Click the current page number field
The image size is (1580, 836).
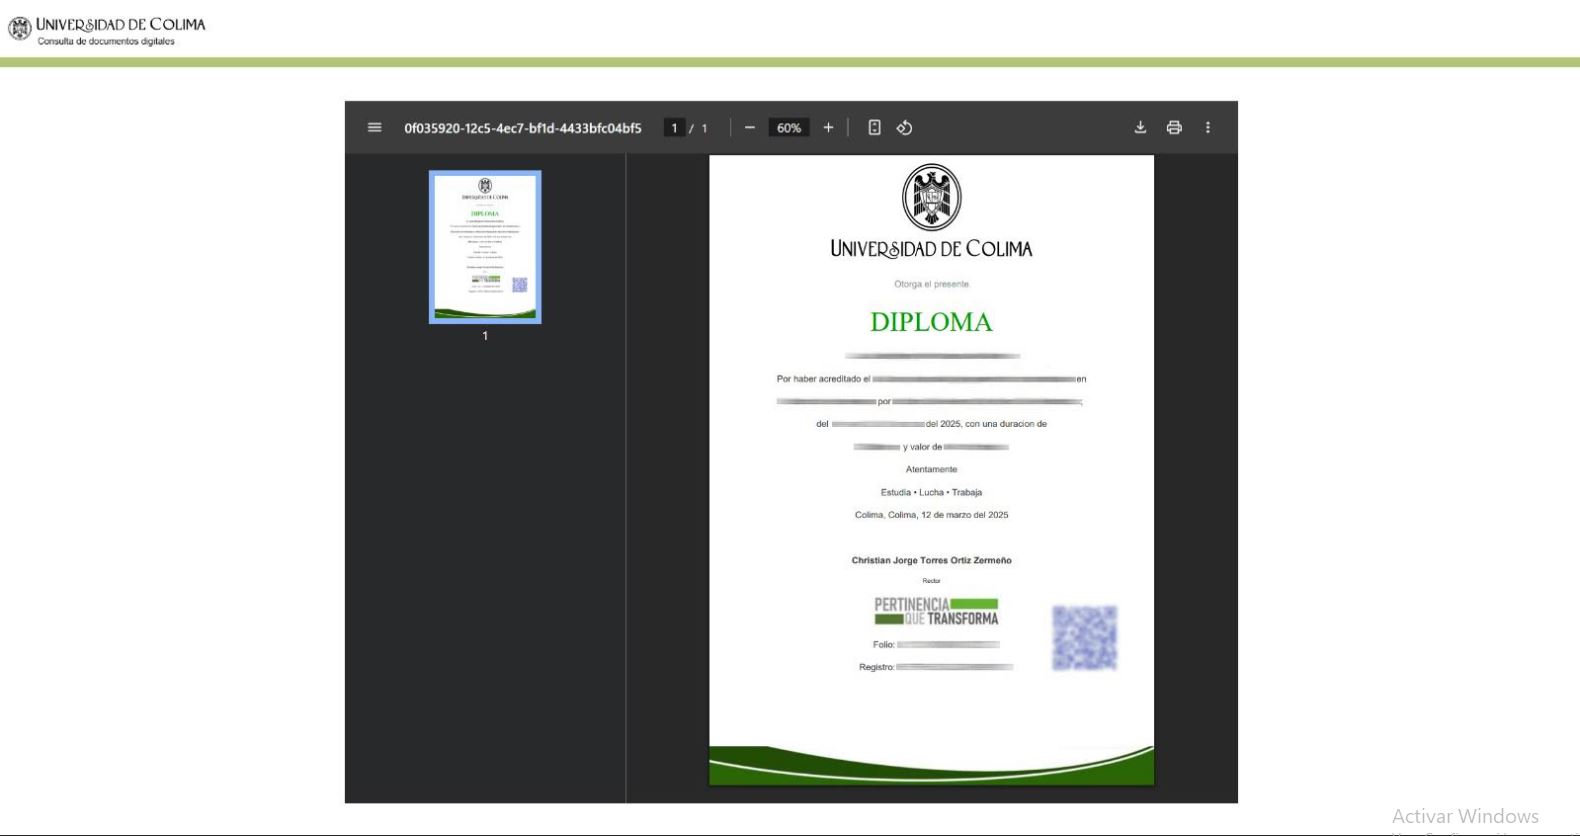(x=675, y=128)
